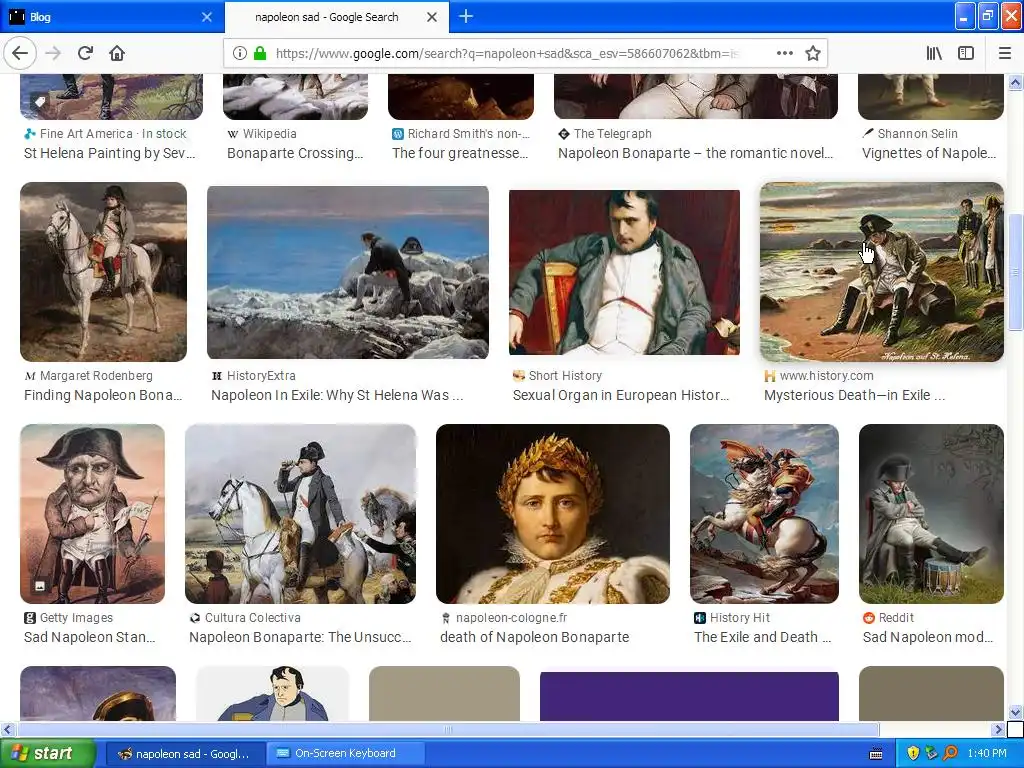Viewport: 1024px width, 768px height.
Task: Click the orange magnifier tray icon
Action: click(x=950, y=754)
